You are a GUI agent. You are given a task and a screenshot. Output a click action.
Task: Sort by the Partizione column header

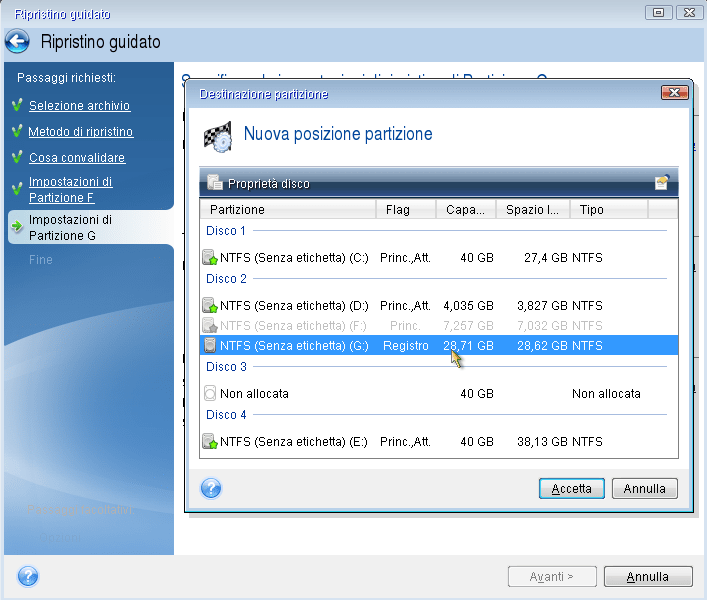point(288,210)
